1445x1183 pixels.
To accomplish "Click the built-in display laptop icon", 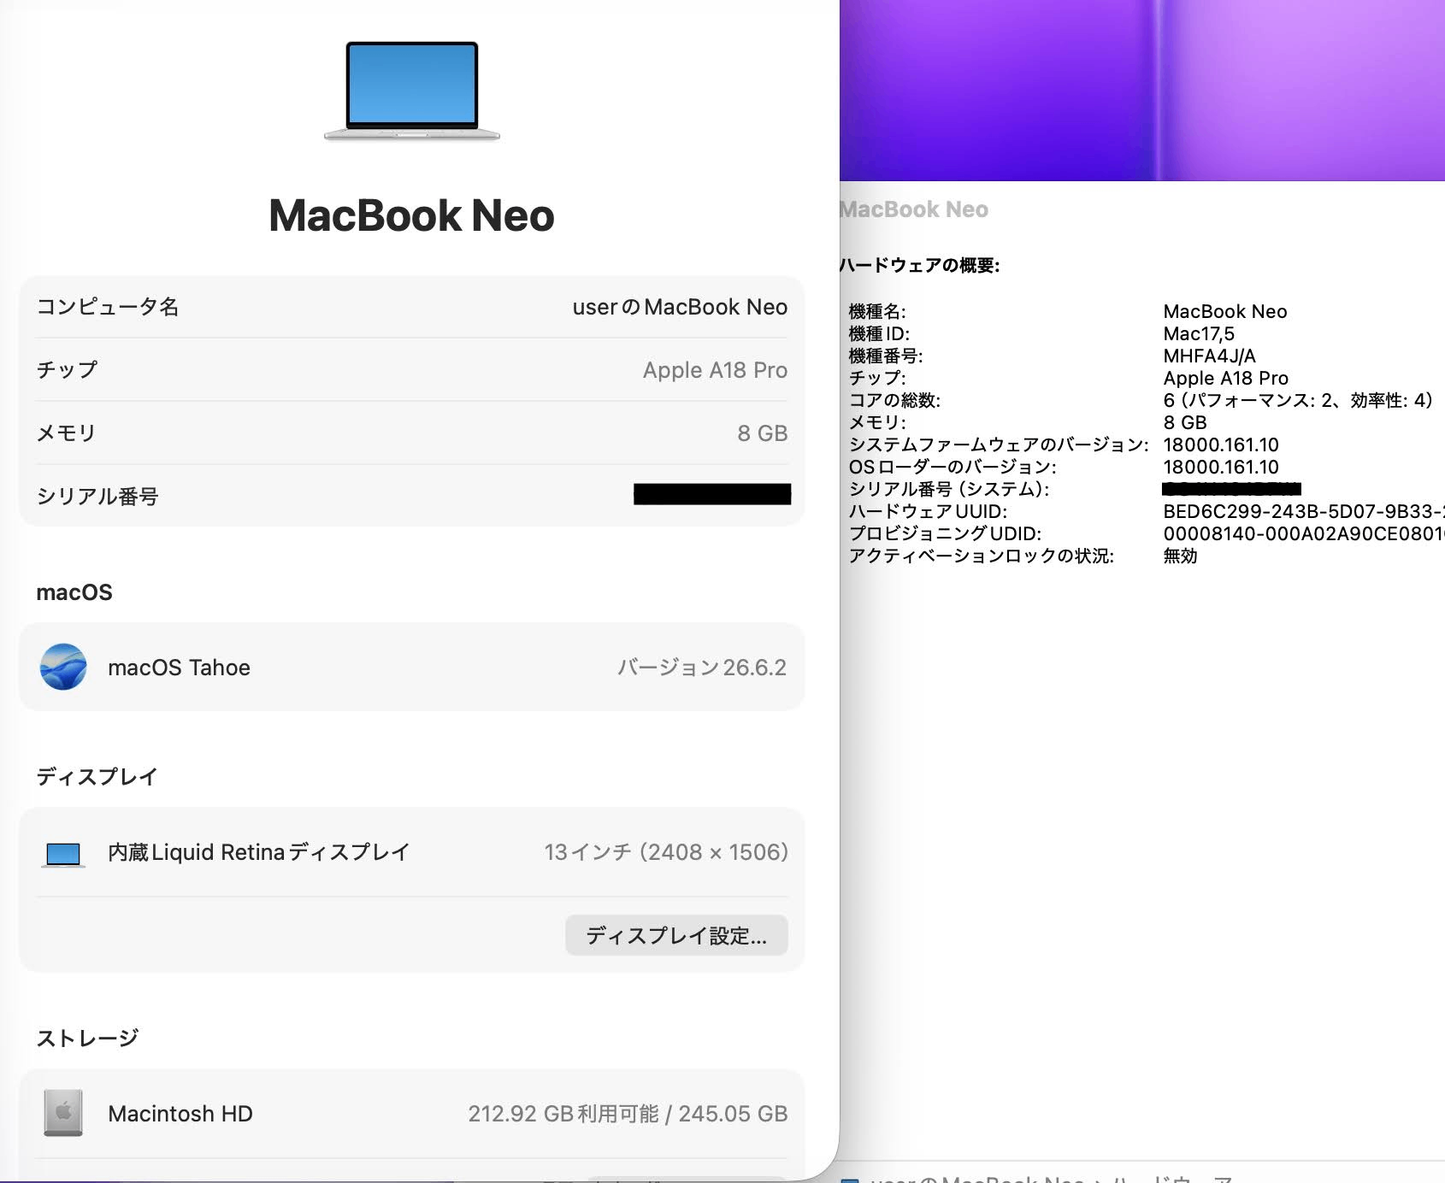I will [x=63, y=854].
